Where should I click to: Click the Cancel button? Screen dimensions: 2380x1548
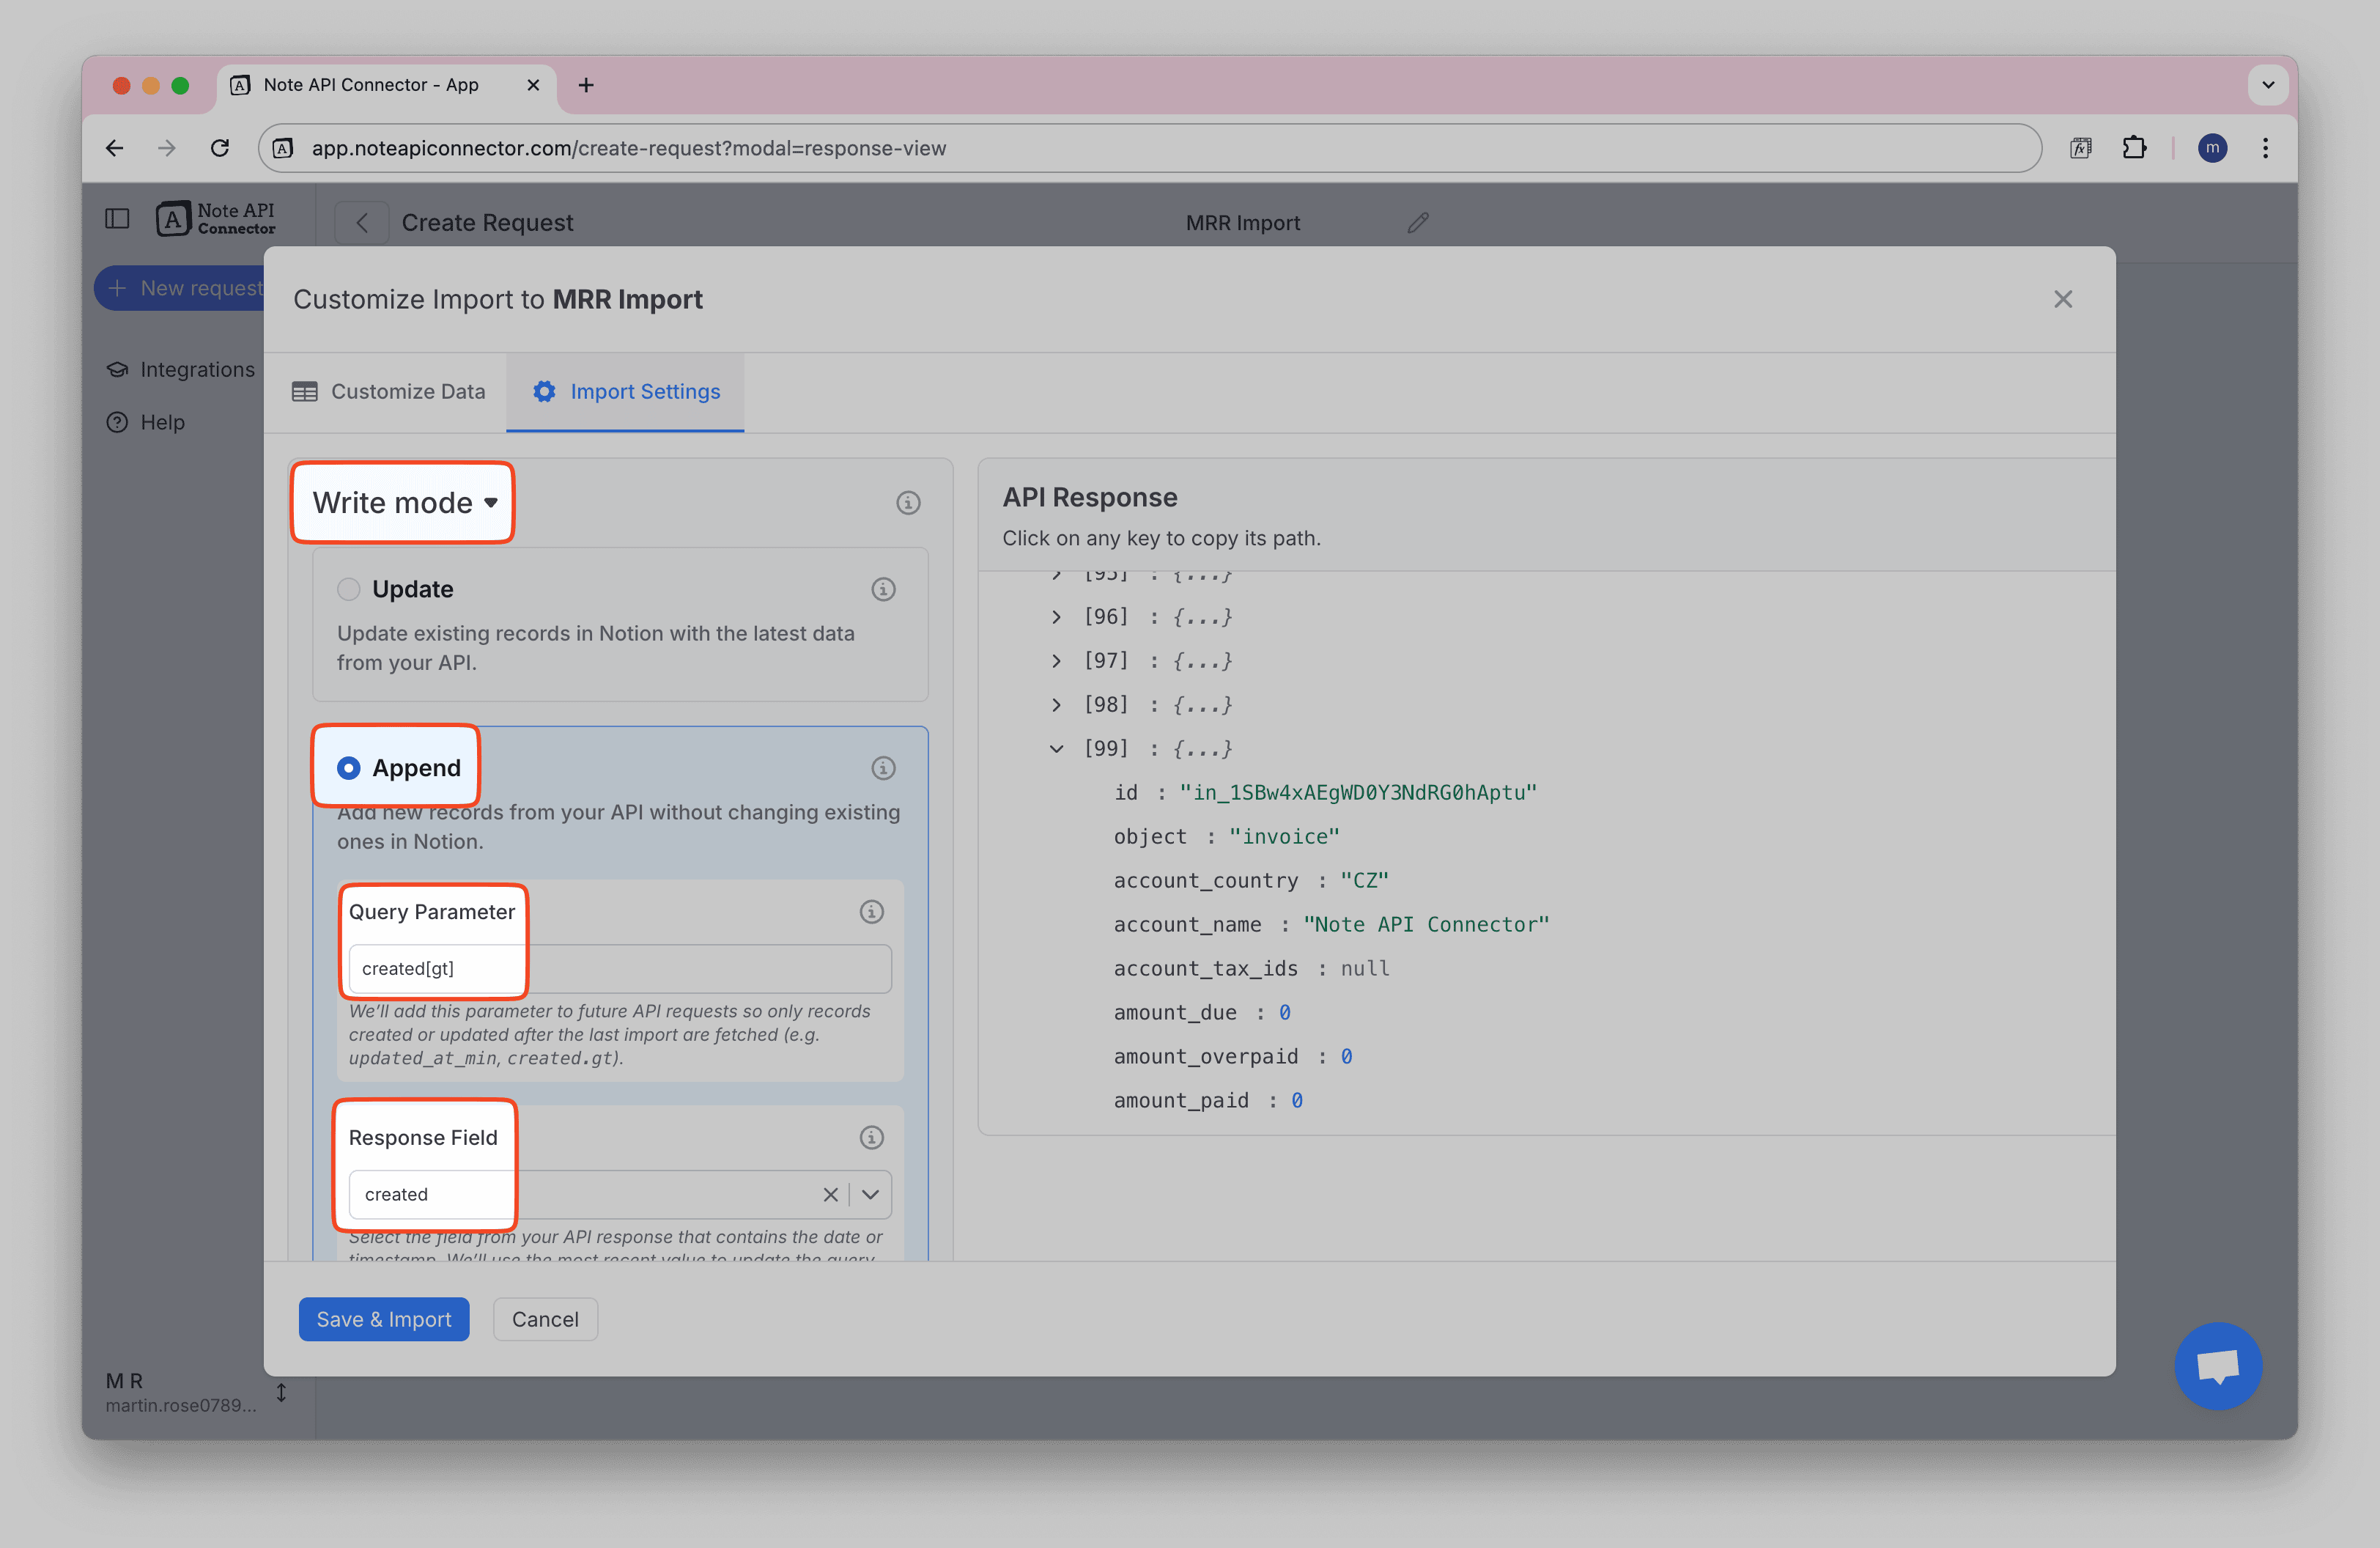click(545, 1320)
